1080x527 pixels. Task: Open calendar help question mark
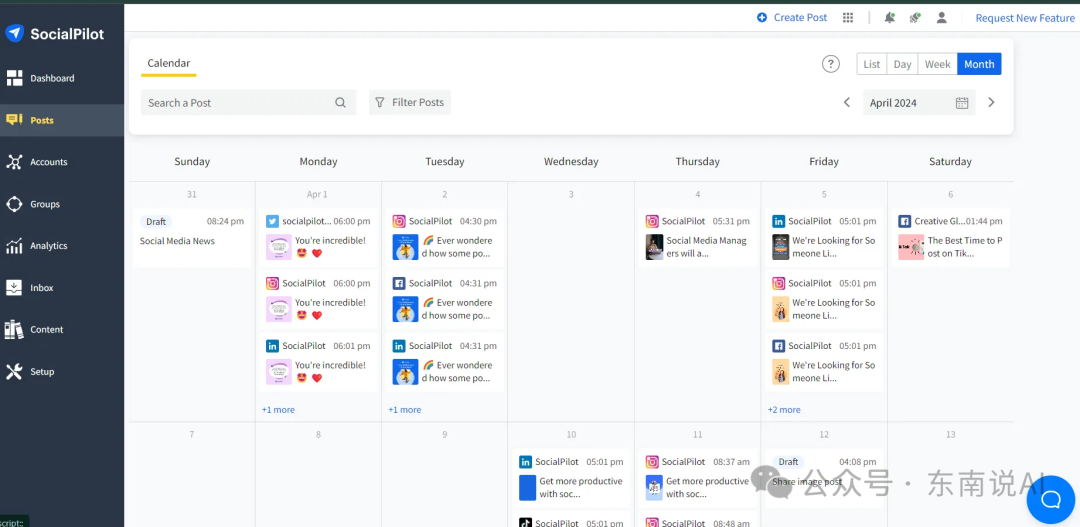pyautogui.click(x=831, y=64)
